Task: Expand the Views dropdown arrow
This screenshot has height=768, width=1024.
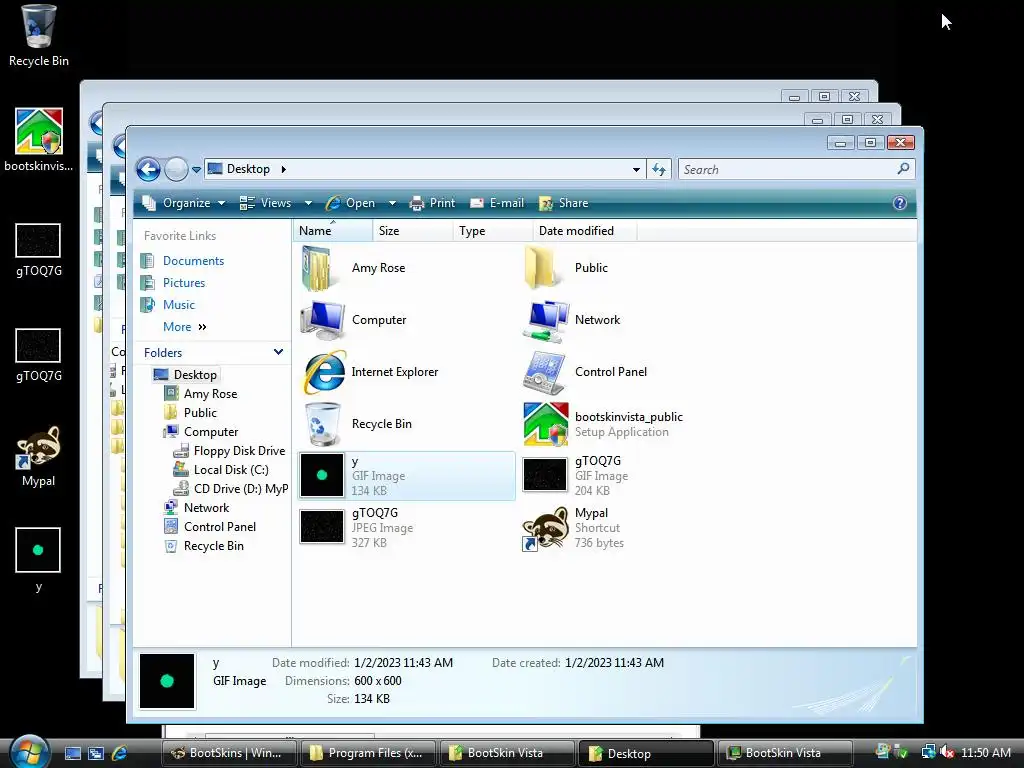Action: tap(308, 203)
